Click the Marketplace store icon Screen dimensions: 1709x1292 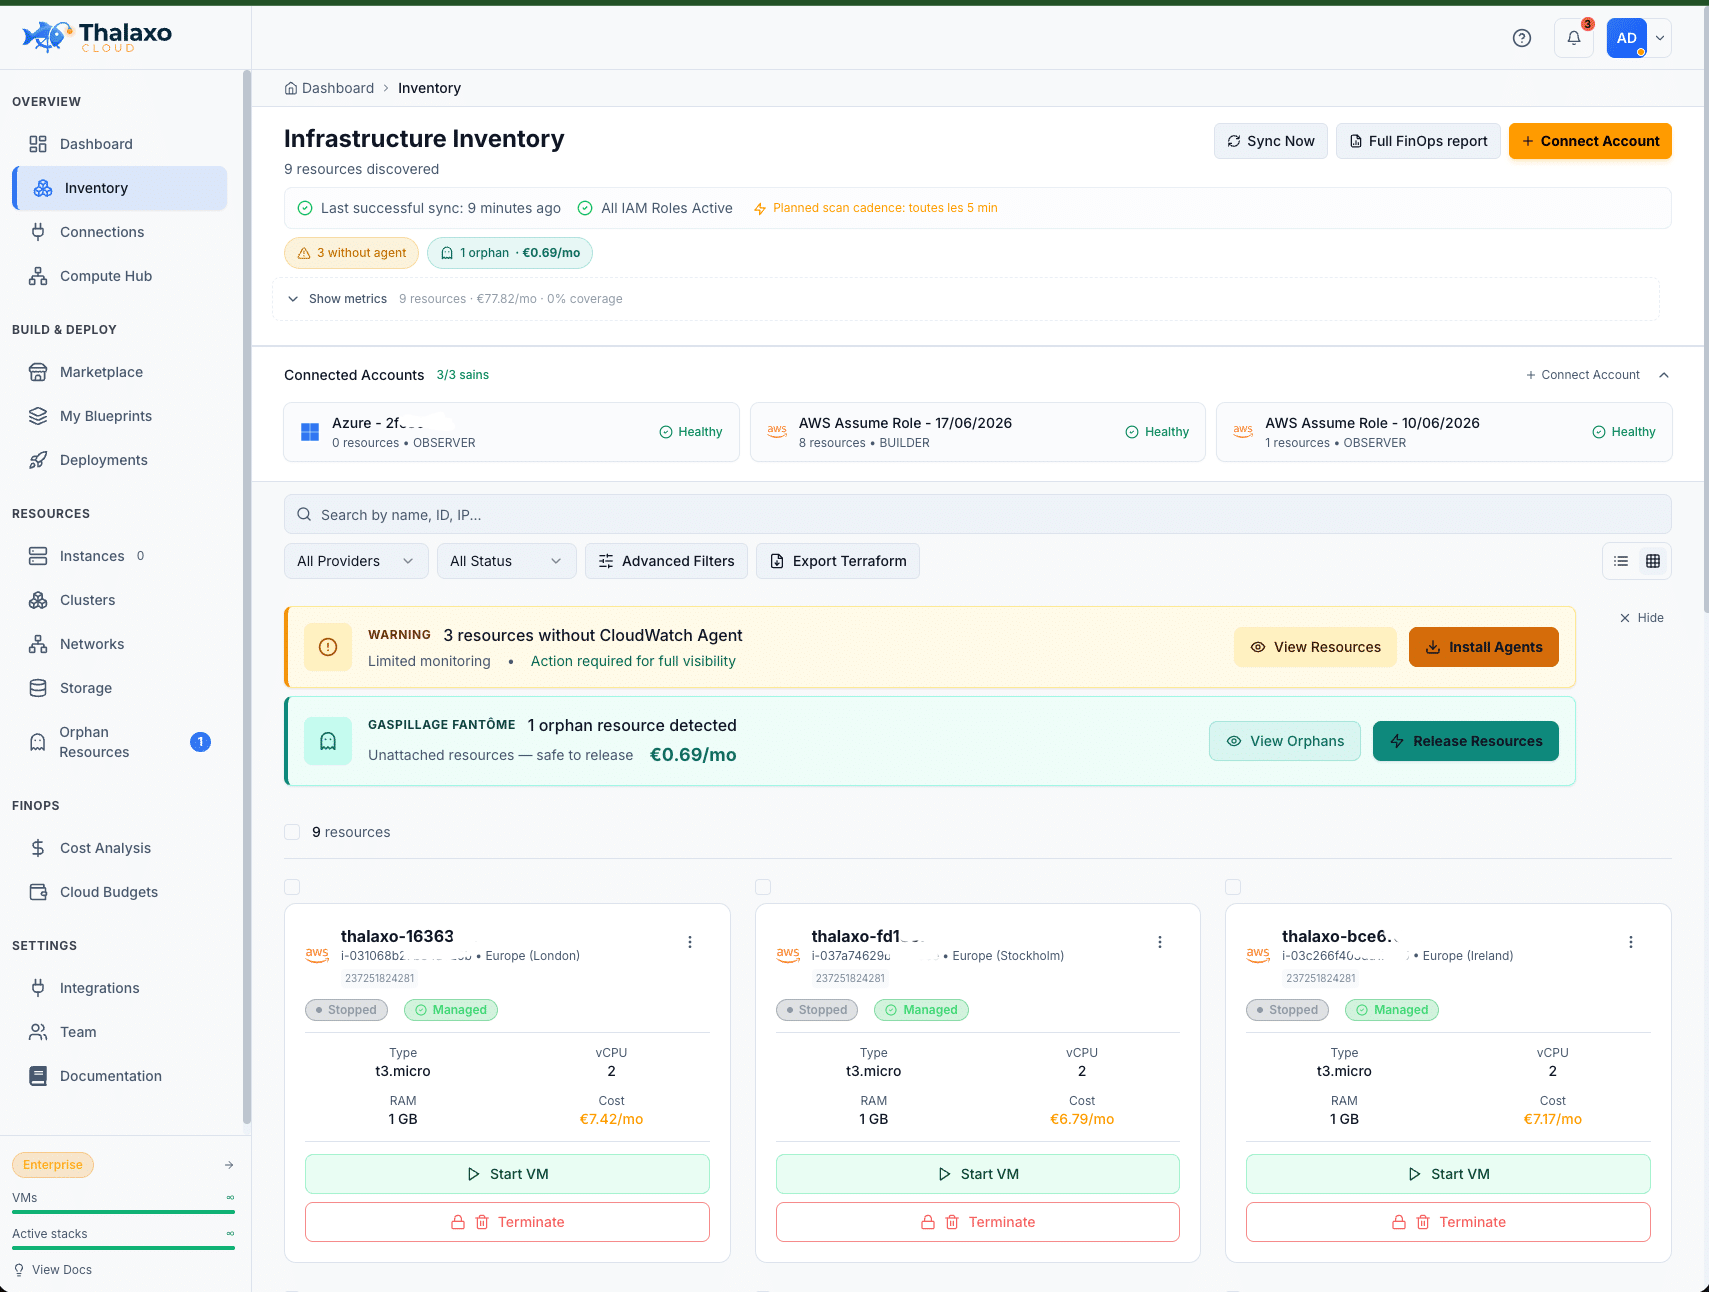pos(38,372)
